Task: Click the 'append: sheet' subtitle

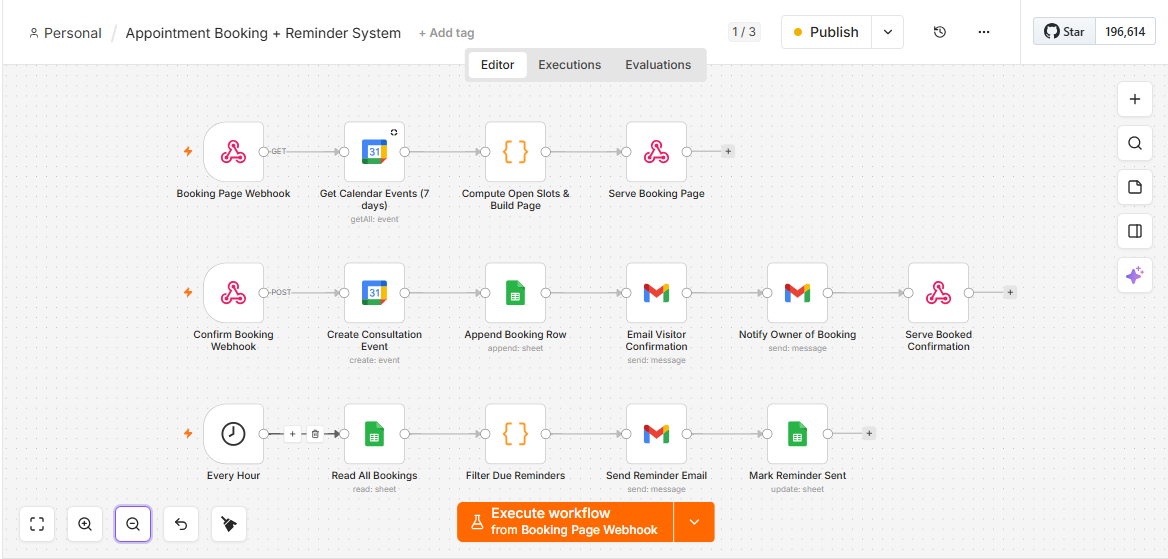Action: coord(515,348)
